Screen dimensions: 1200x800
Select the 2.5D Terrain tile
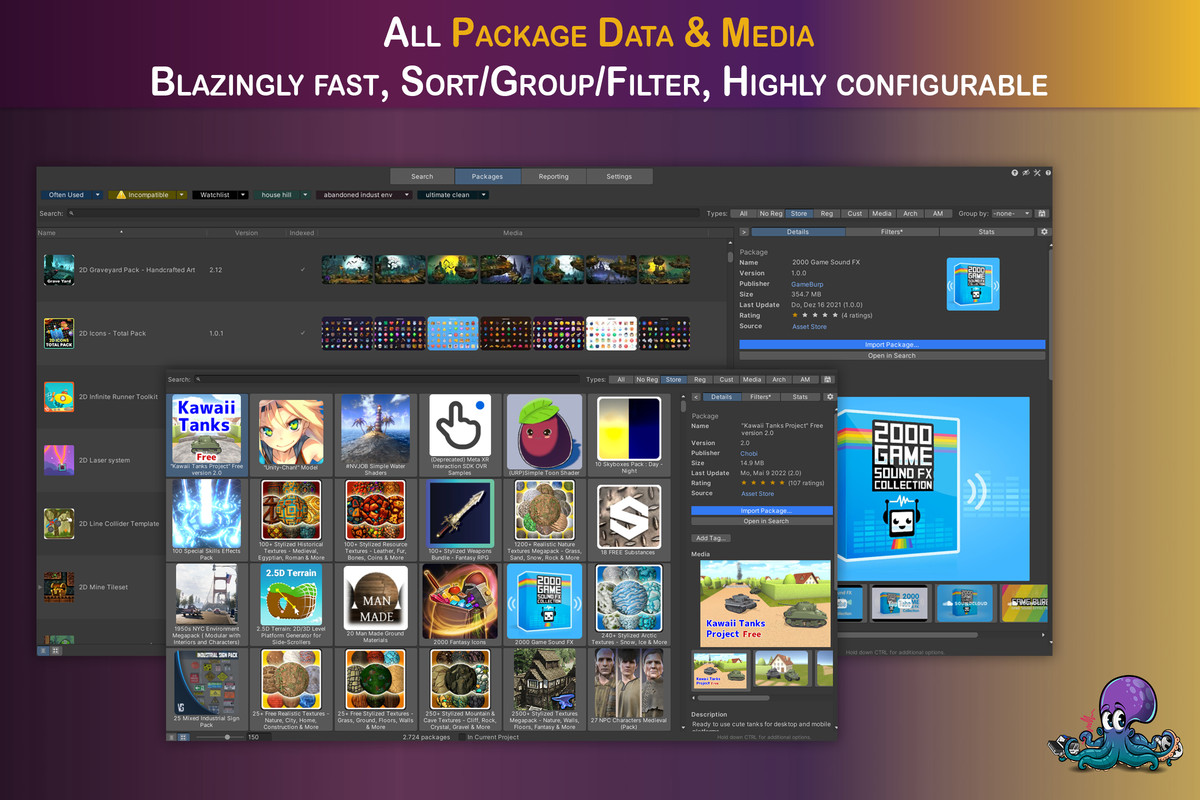point(290,604)
